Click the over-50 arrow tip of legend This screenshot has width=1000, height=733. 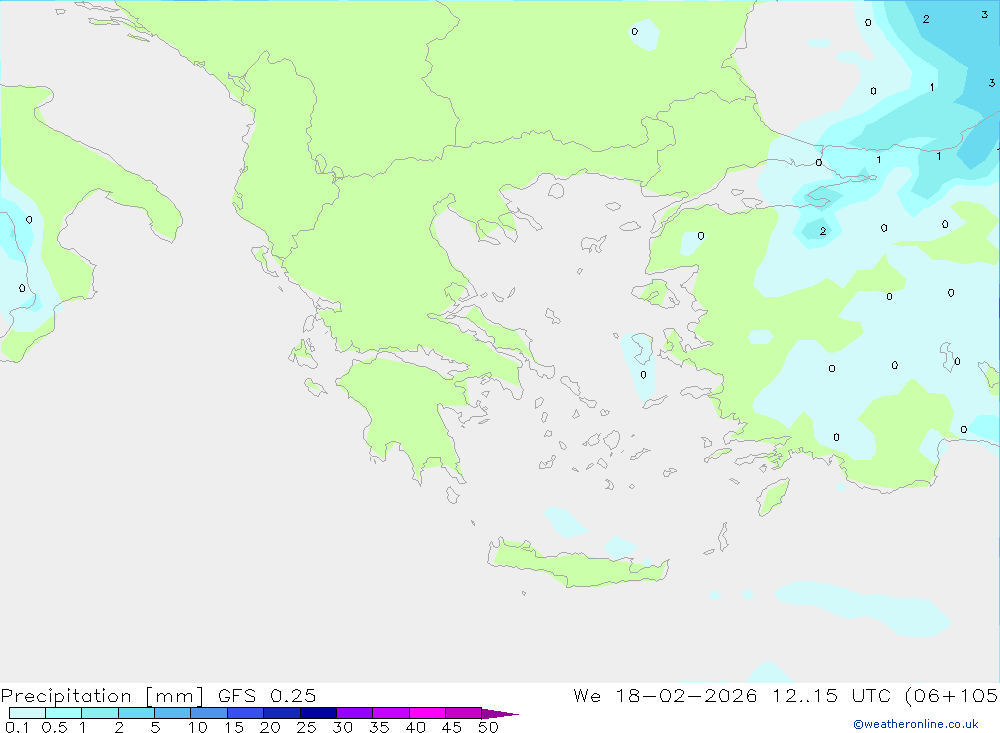tap(499, 713)
